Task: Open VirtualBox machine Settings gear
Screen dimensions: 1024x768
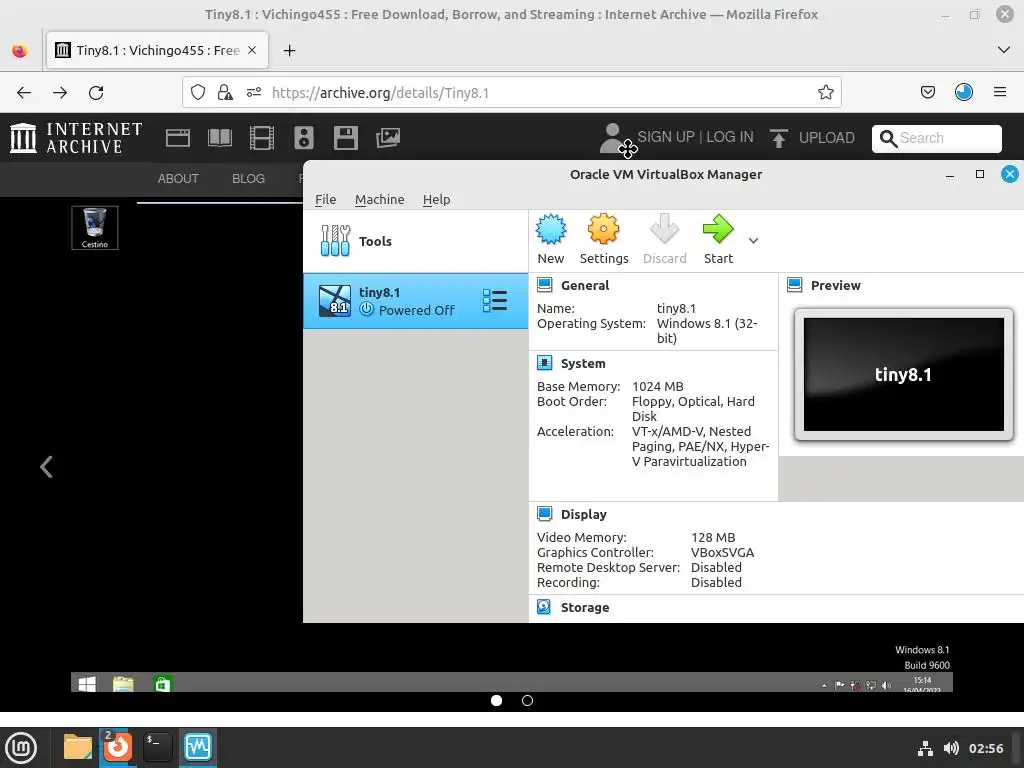Action: (x=603, y=239)
